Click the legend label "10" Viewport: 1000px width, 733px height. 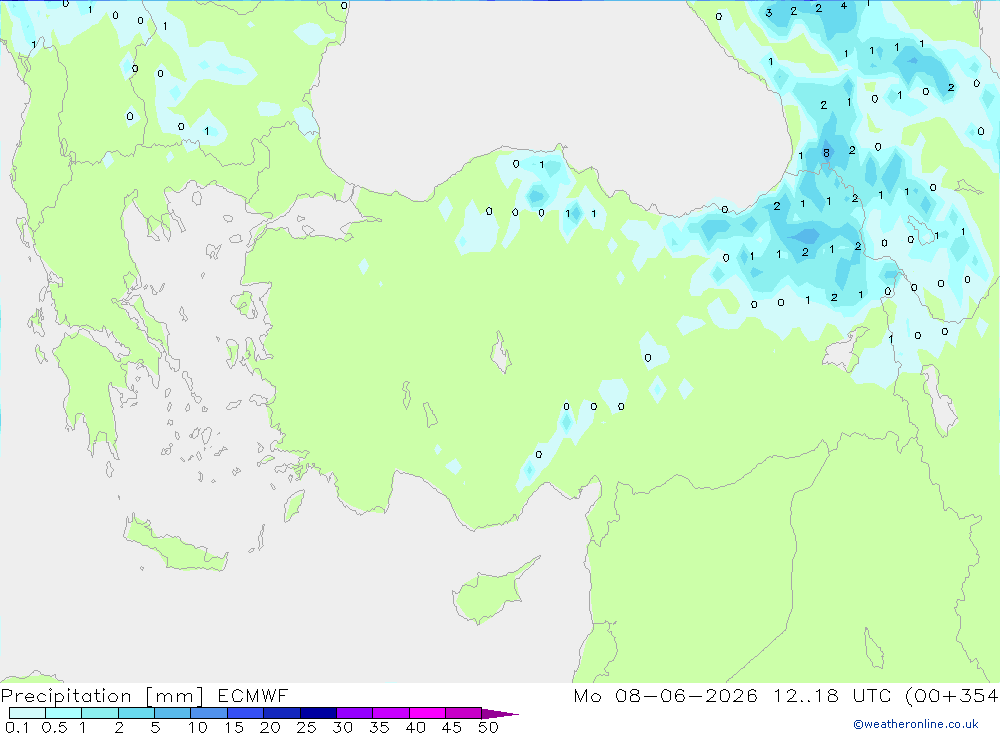tap(198, 727)
